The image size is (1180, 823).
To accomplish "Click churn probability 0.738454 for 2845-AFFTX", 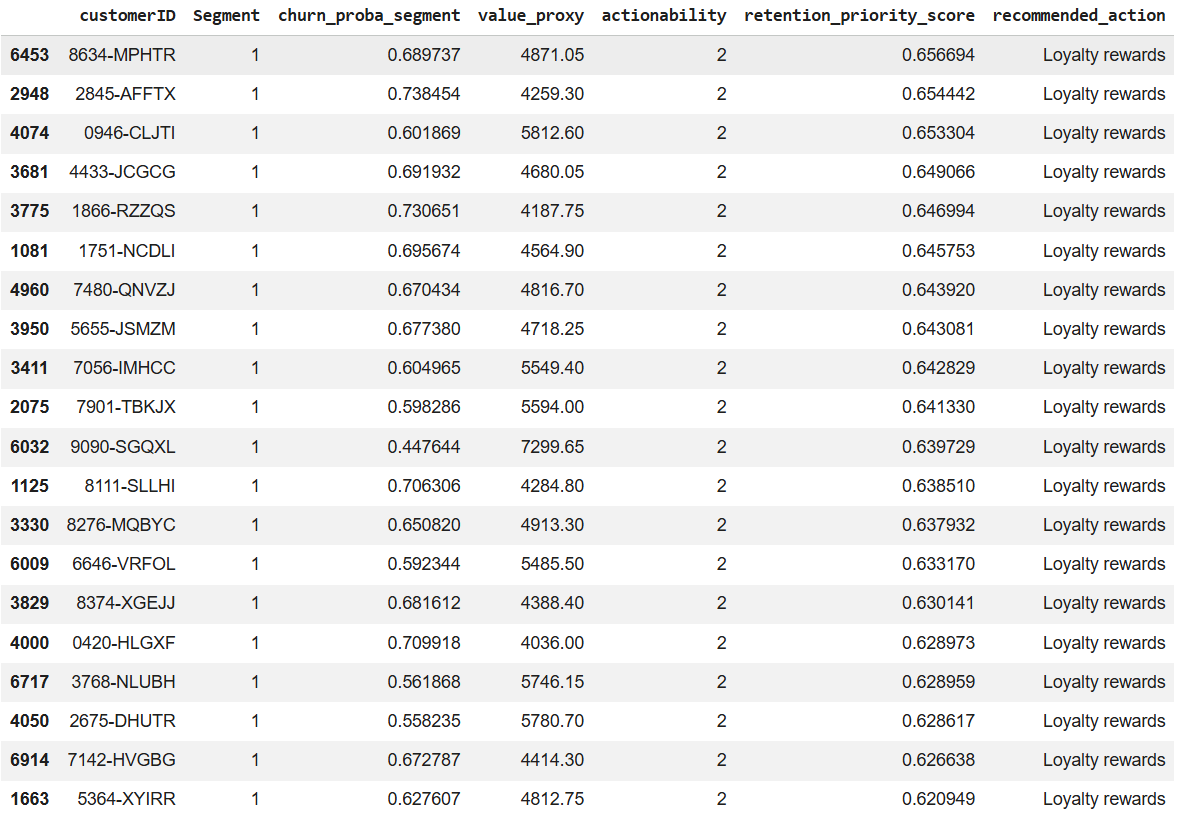I will (430, 94).
